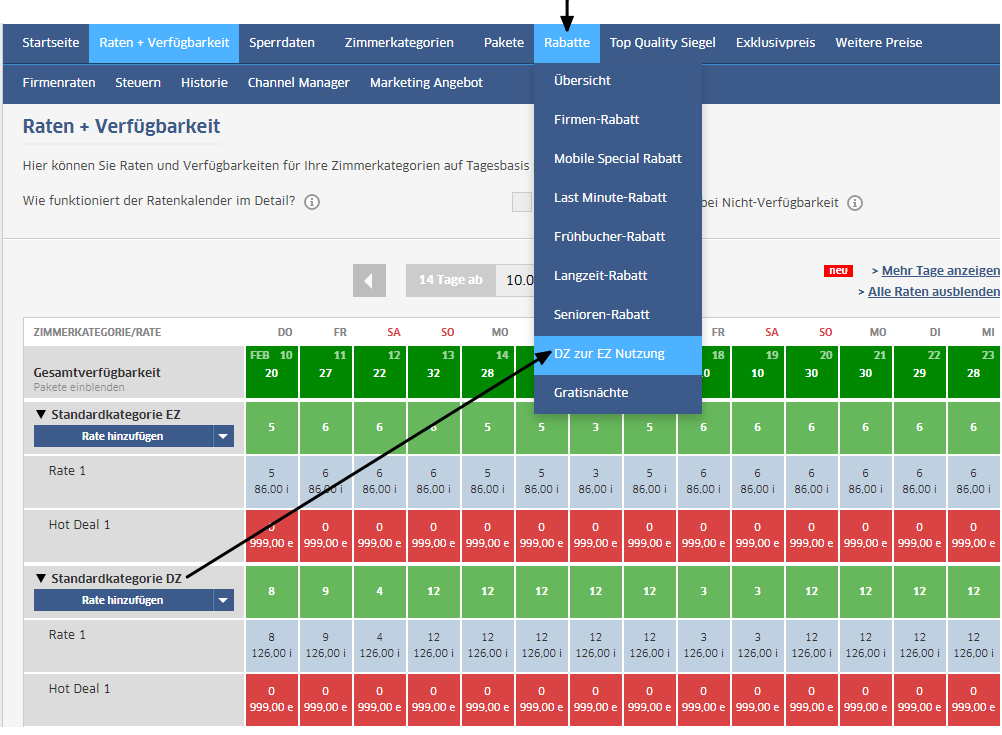Screen dimensions: 1002x735
Task: Open the Rabatte menu tab
Action: [567, 43]
